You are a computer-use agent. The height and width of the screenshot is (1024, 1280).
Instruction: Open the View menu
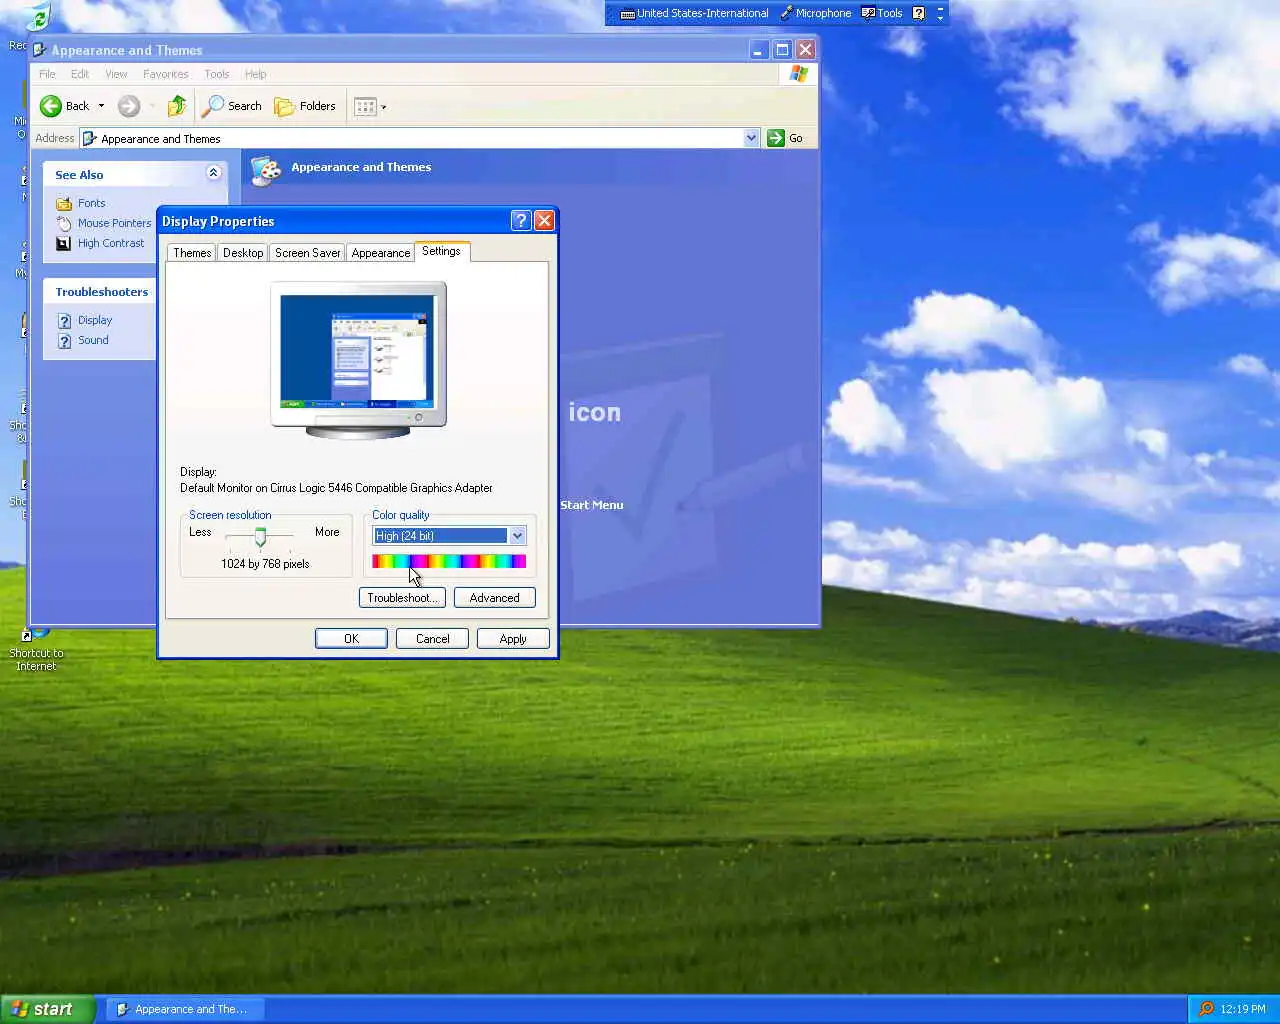[x=116, y=74]
